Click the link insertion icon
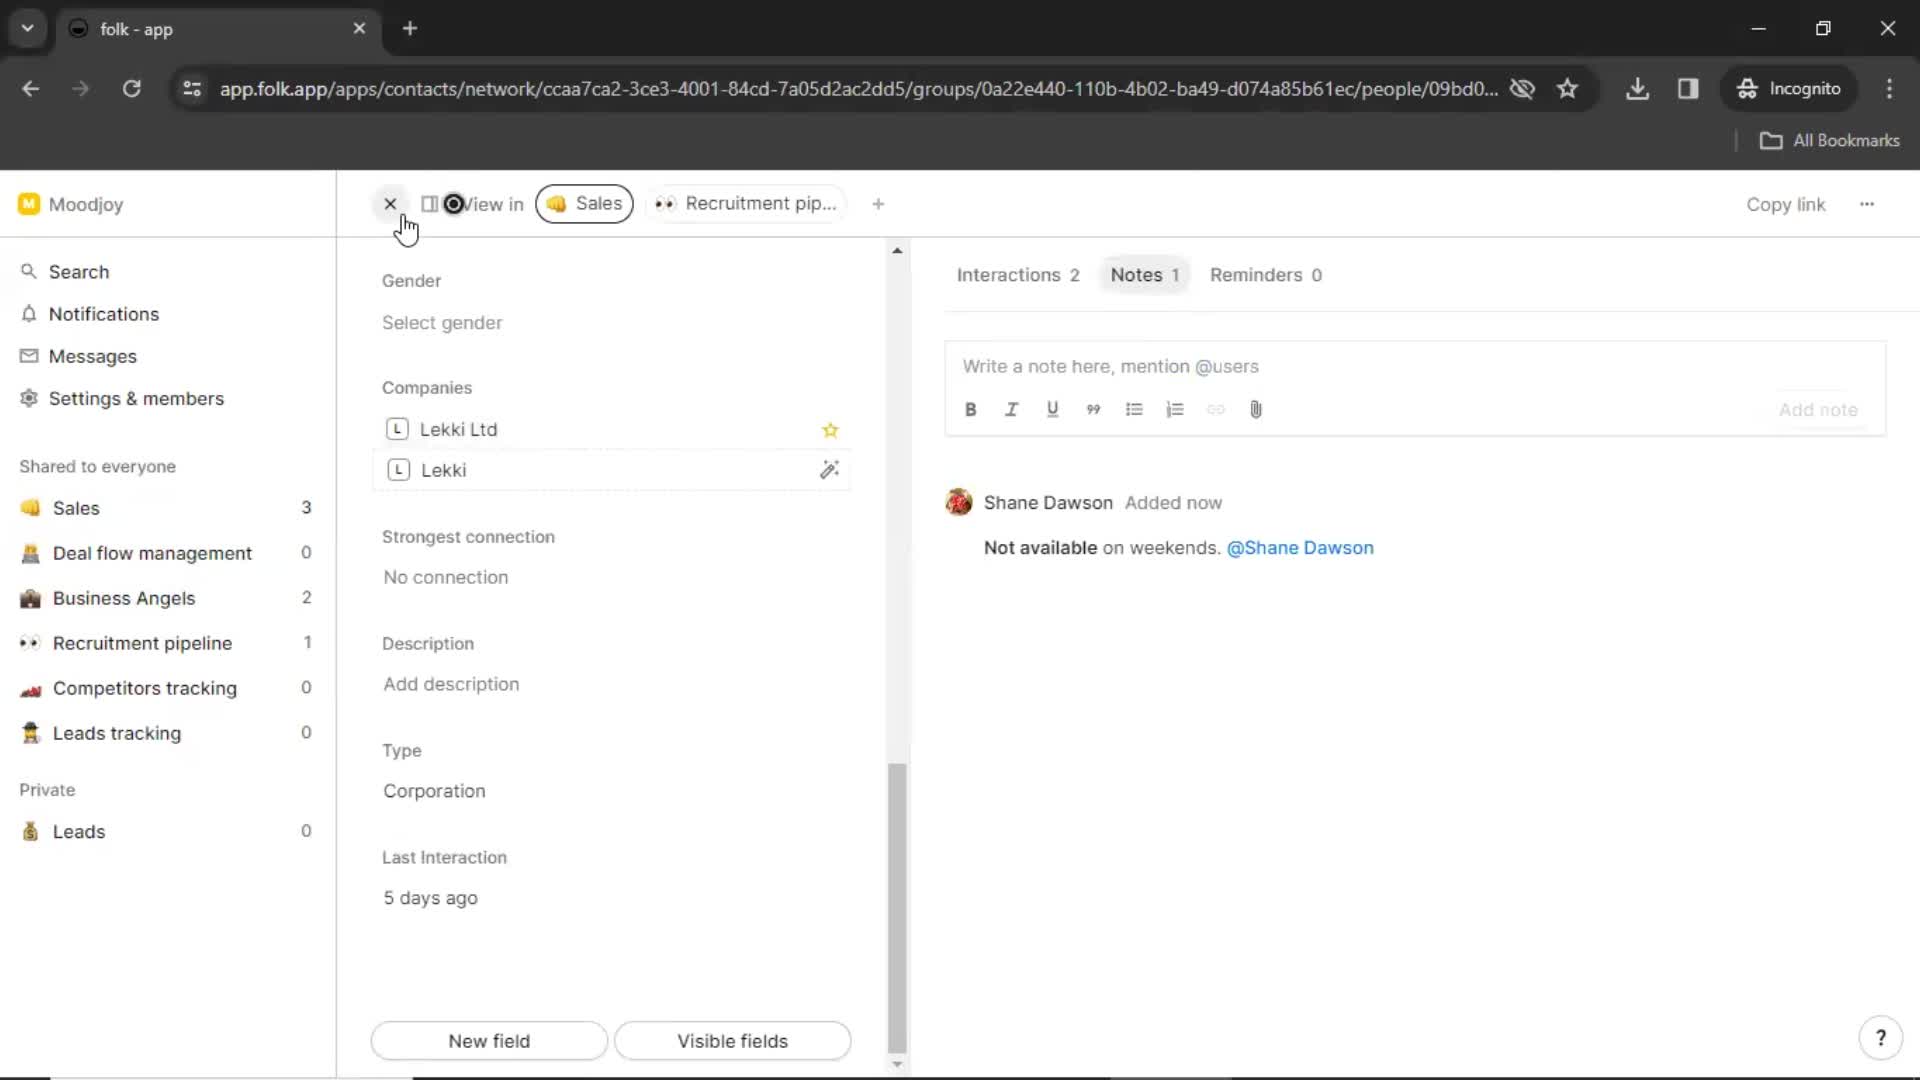 coord(1215,409)
